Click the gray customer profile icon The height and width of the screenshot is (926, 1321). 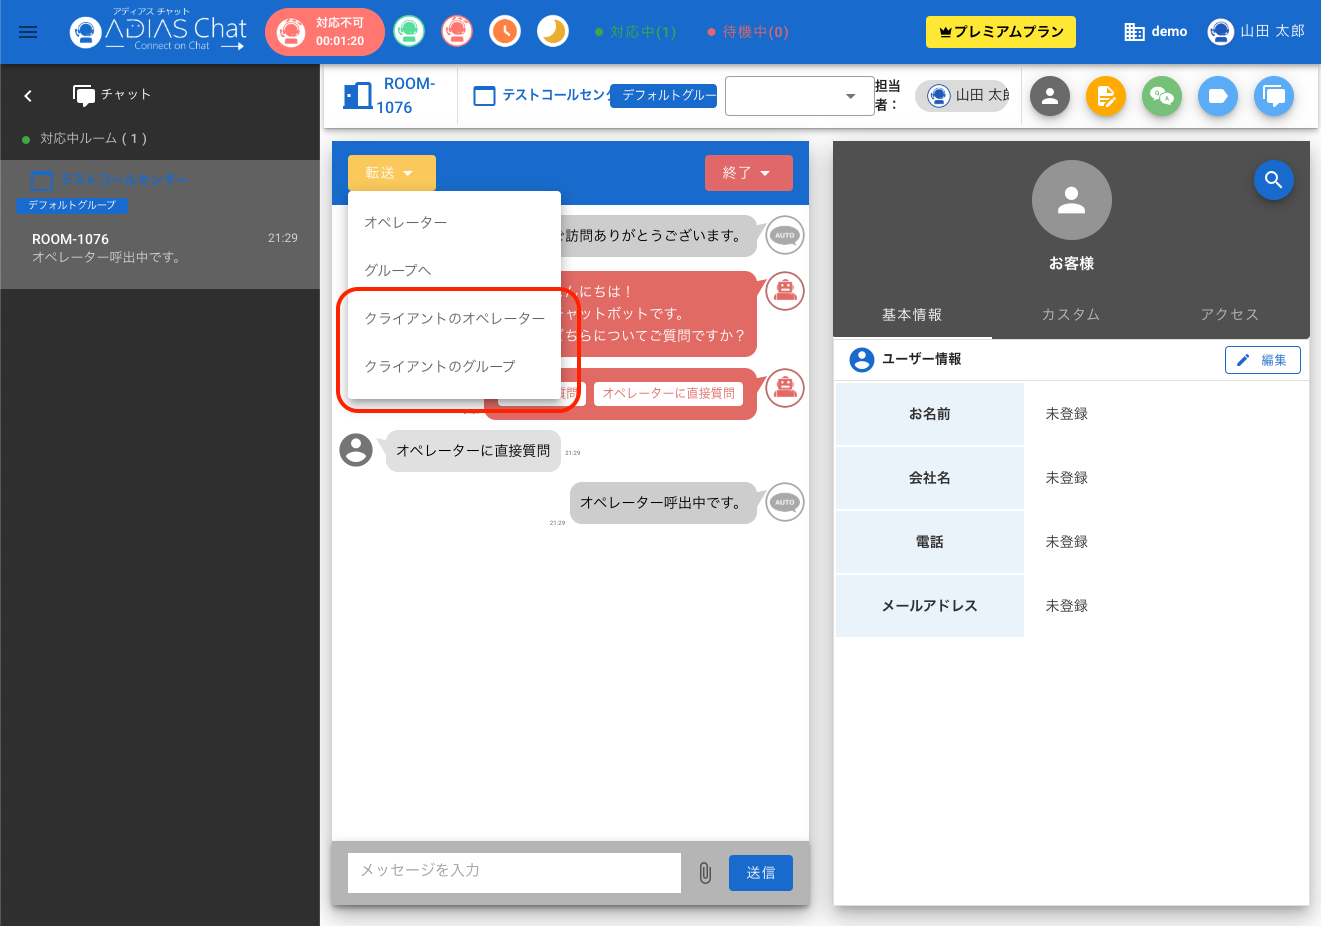click(1050, 96)
